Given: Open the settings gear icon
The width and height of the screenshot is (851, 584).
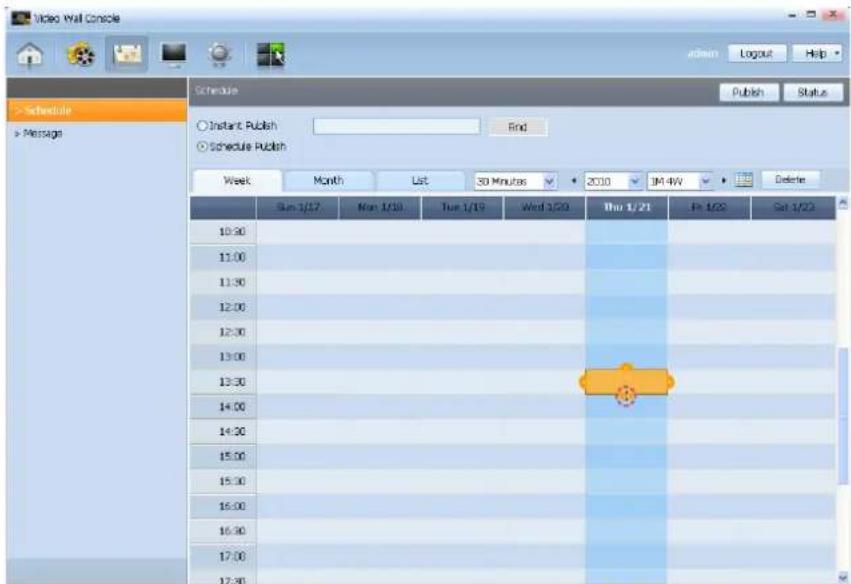Looking at the screenshot, I should 219,54.
